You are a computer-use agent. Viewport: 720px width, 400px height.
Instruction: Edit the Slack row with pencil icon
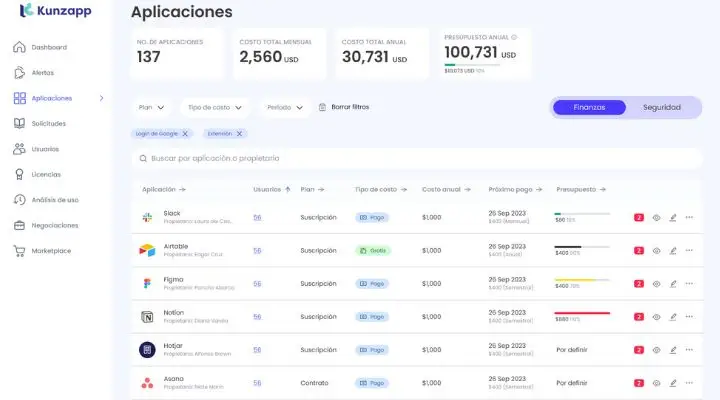(x=673, y=217)
